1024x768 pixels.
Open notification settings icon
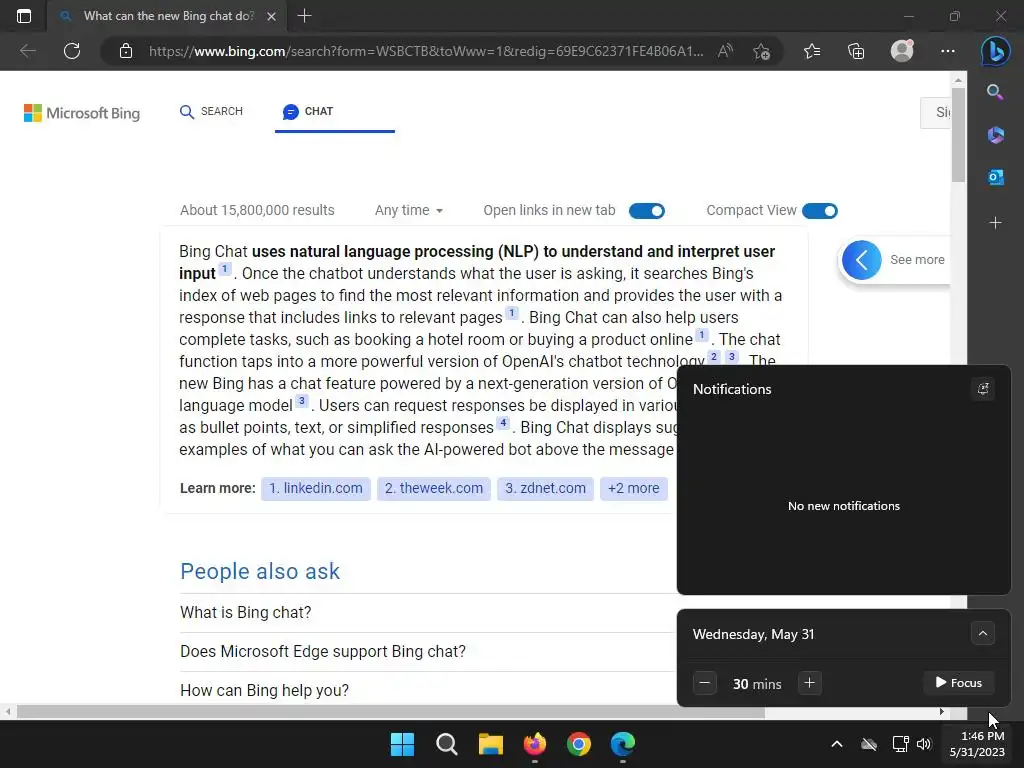coord(983,389)
